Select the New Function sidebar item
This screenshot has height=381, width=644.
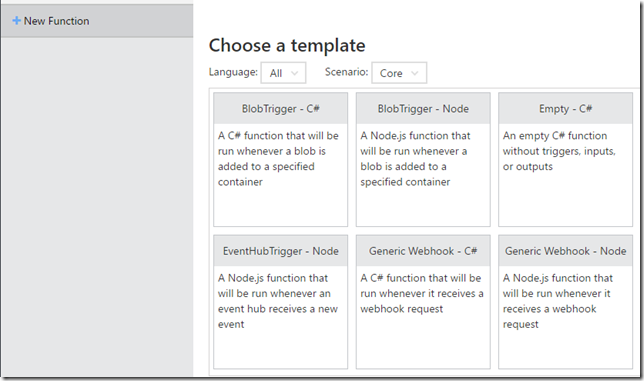coord(97,21)
